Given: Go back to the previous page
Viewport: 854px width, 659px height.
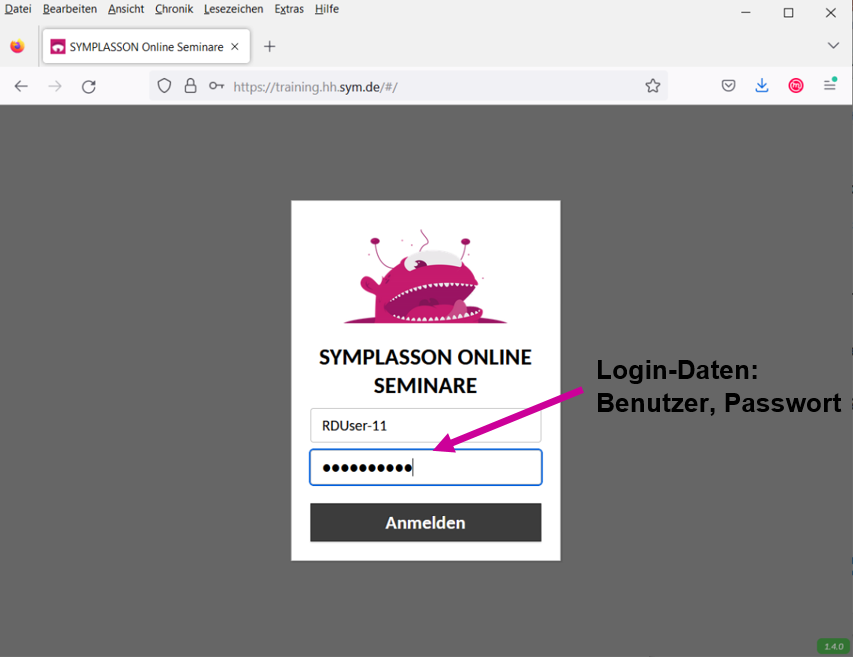Looking at the screenshot, I should 21,86.
